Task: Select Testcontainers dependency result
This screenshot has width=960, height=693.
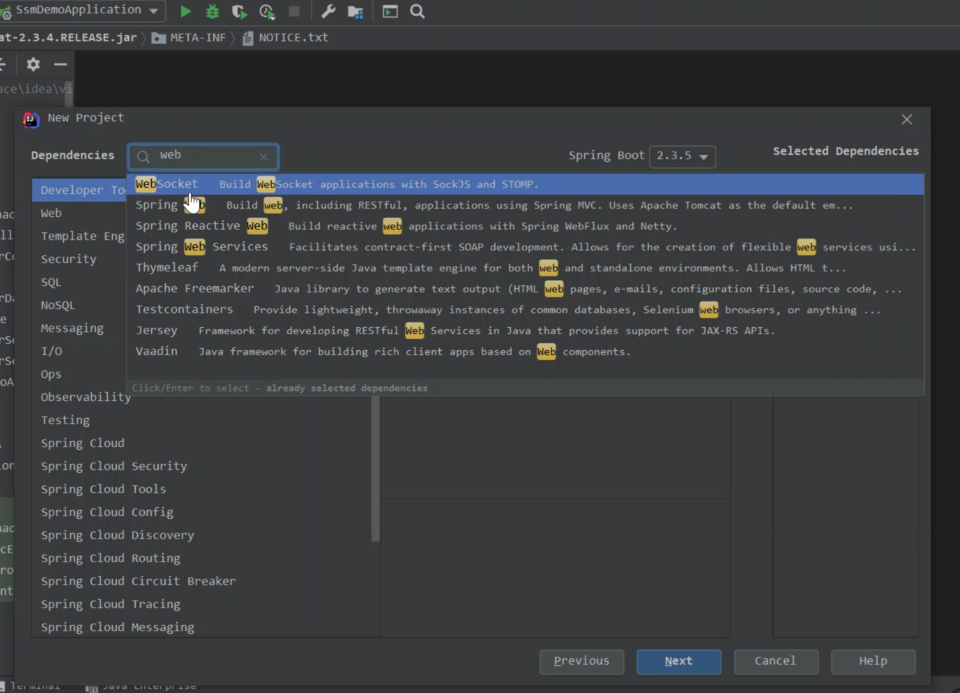Action: (x=525, y=309)
